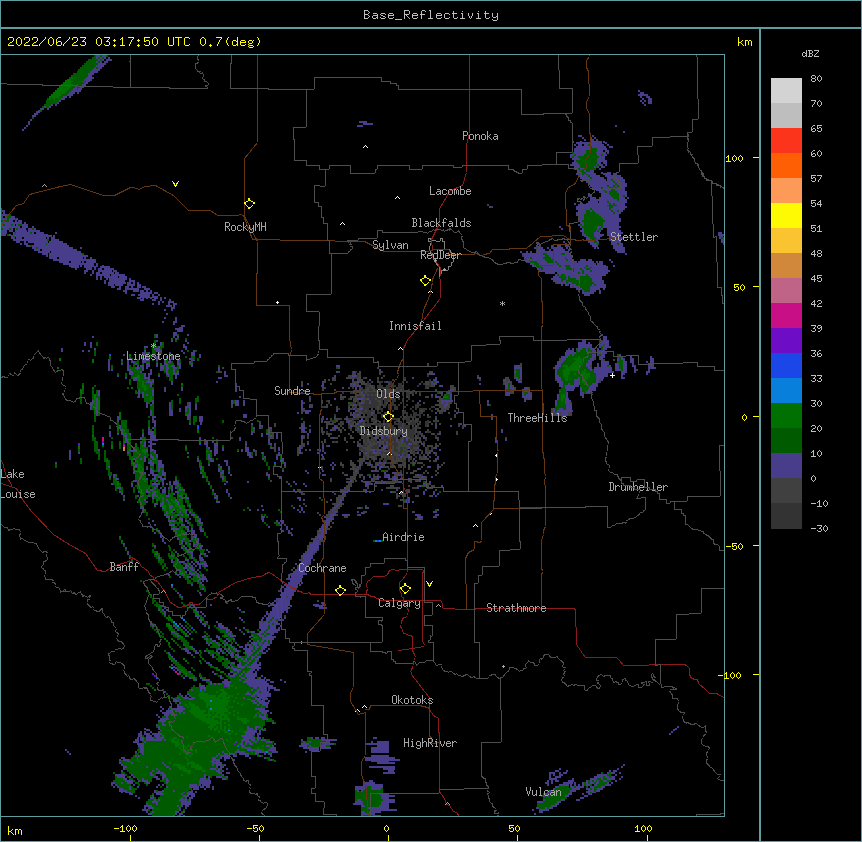Click the yellow V marker east of Calgary
Viewport: 862px width, 842px height.
[429, 584]
